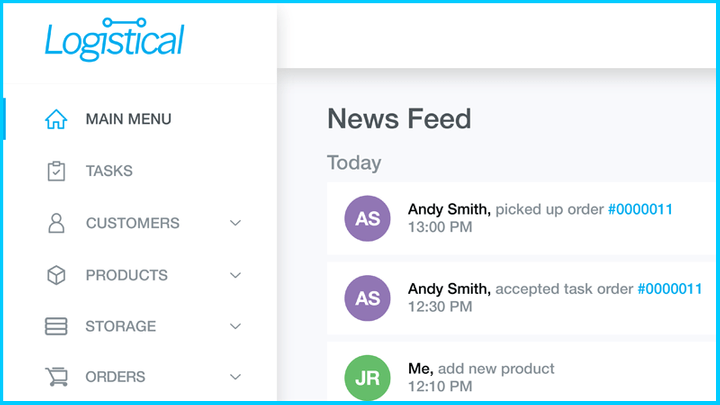
Task: Click the Storage stack icon
Action: pos(56,326)
